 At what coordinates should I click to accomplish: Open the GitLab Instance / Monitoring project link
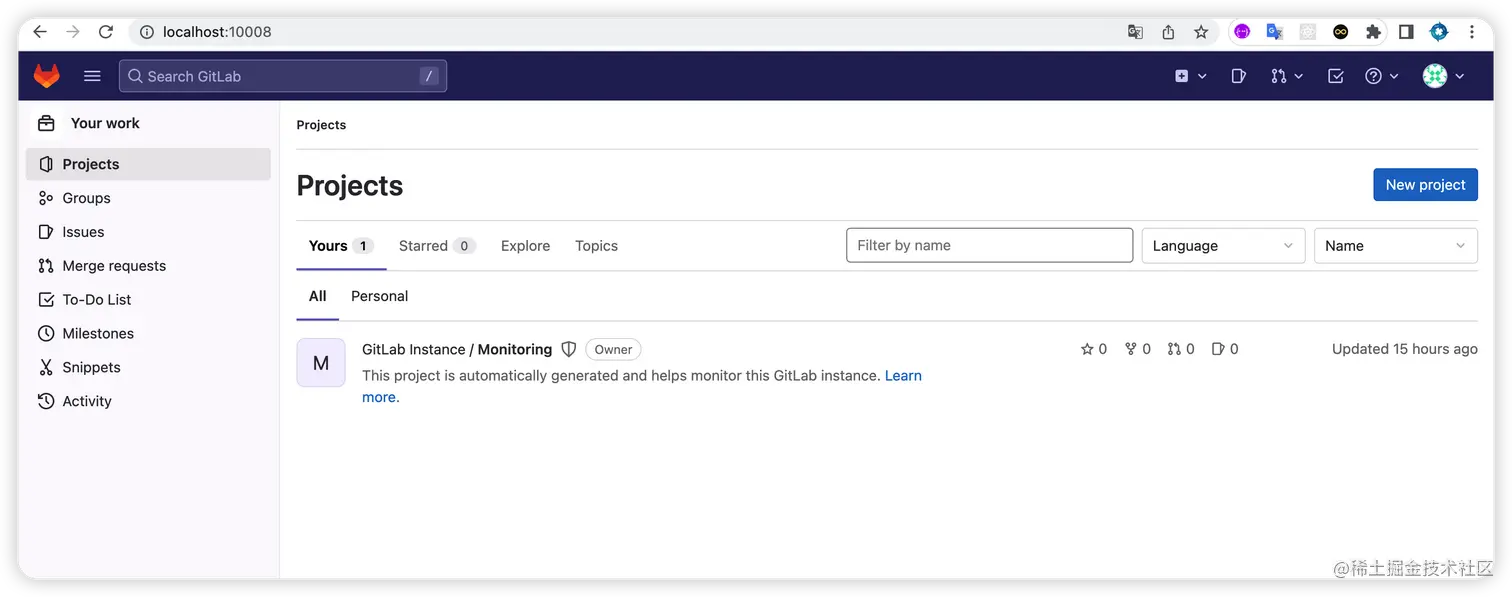point(457,349)
